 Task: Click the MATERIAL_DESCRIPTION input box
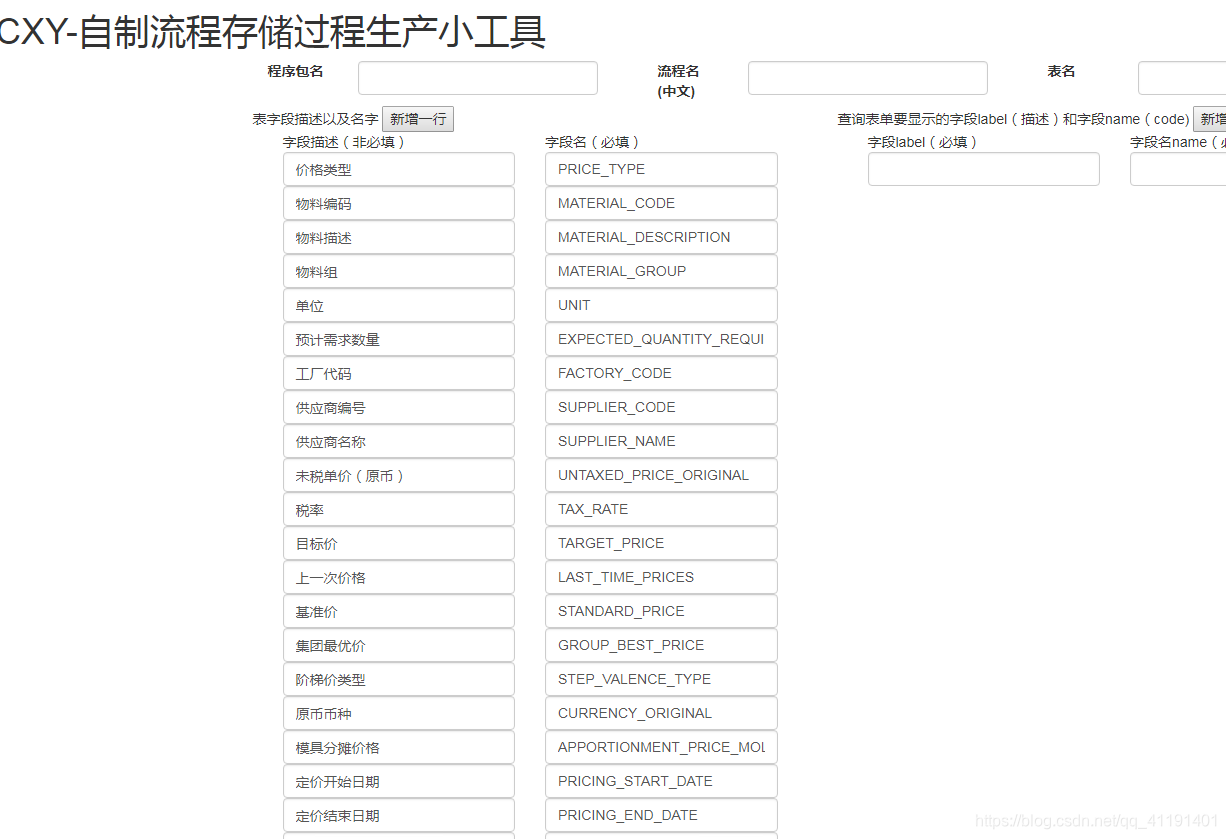(661, 237)
